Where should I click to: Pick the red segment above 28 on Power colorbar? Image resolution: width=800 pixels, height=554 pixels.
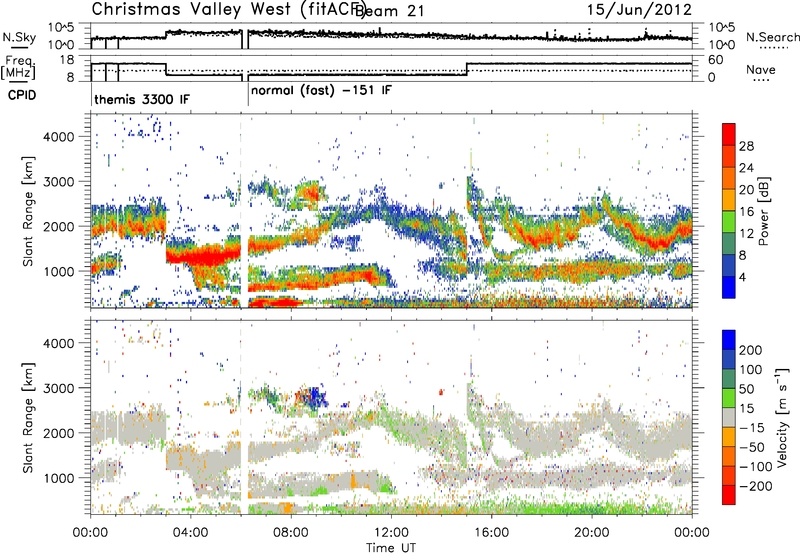729,134
